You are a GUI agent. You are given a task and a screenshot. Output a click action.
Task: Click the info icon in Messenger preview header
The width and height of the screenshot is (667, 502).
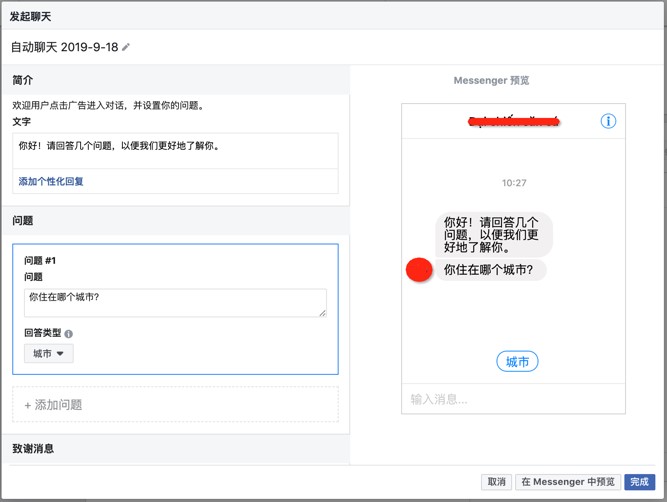click(x=608, y=121)
